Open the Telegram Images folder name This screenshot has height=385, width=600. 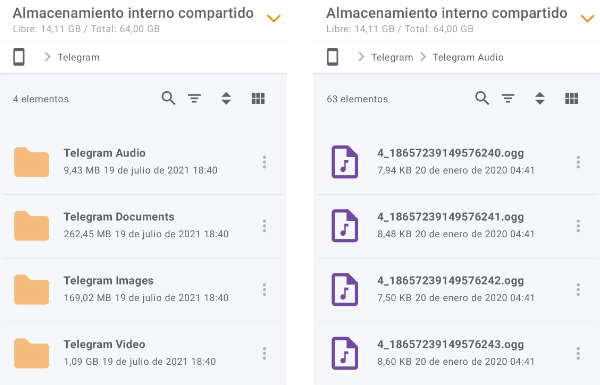(x=108, y=281)
